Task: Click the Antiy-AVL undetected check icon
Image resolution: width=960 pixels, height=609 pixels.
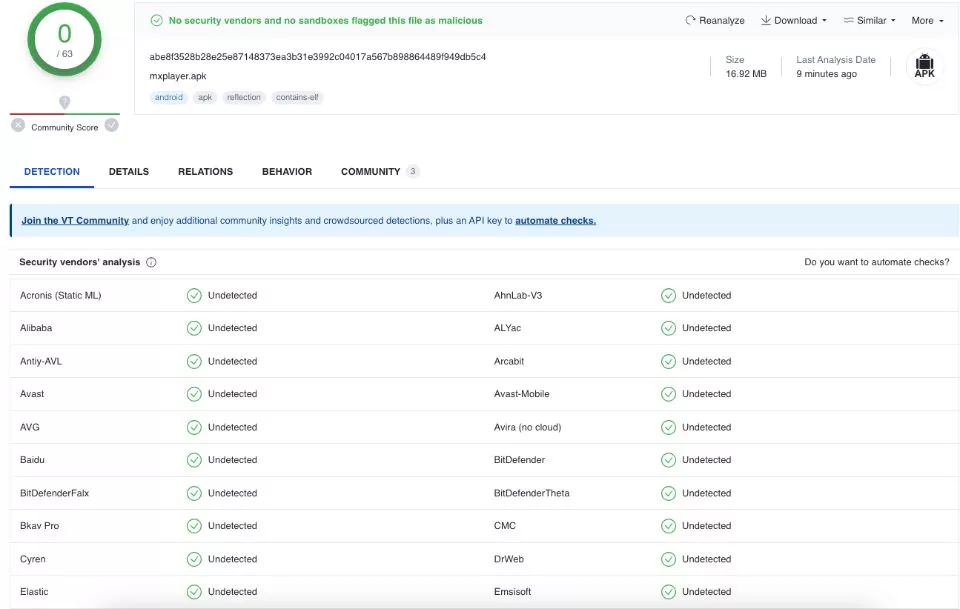Action: pos(194,362)
